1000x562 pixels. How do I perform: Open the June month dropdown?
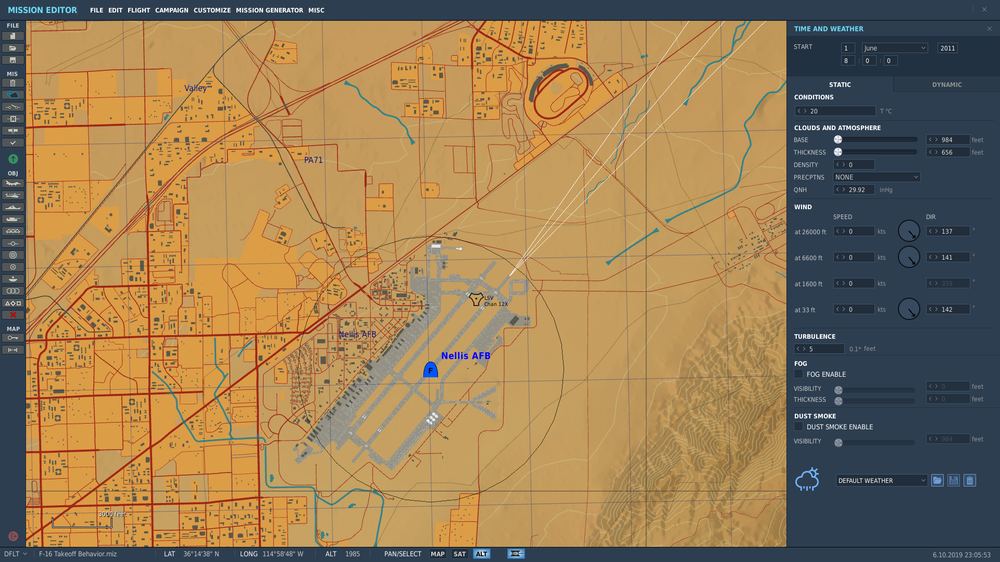click(x=895, y=48)
